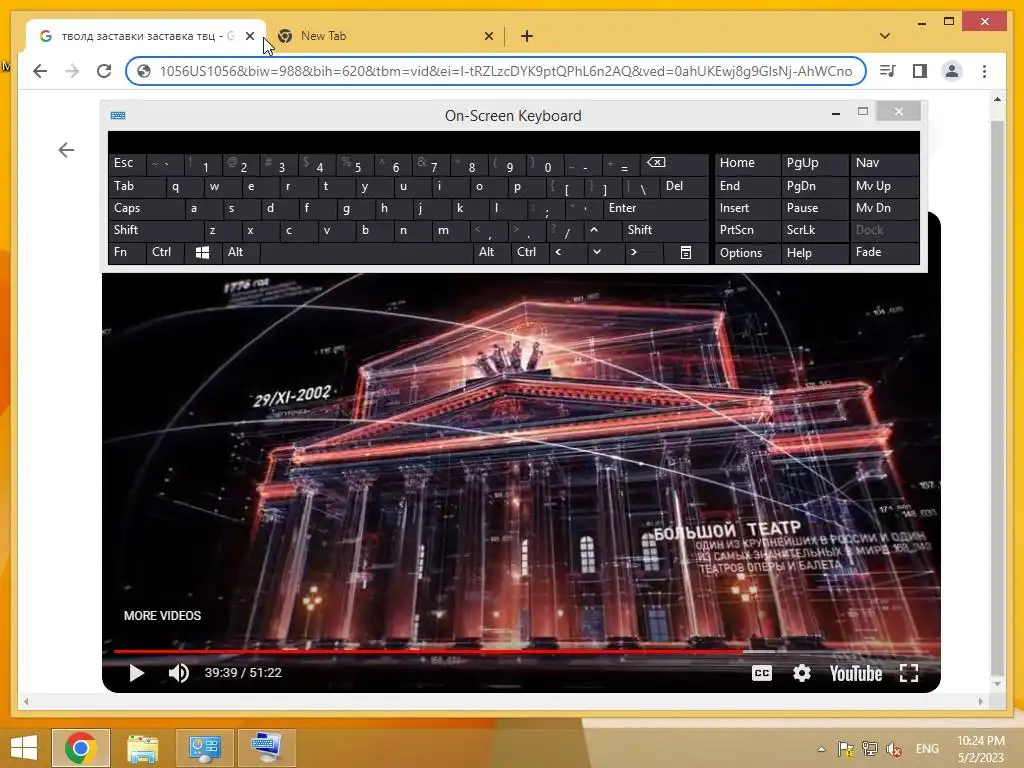Click the PrtScn key
This screenshot has height=768, width=1024.
(747, 231)
